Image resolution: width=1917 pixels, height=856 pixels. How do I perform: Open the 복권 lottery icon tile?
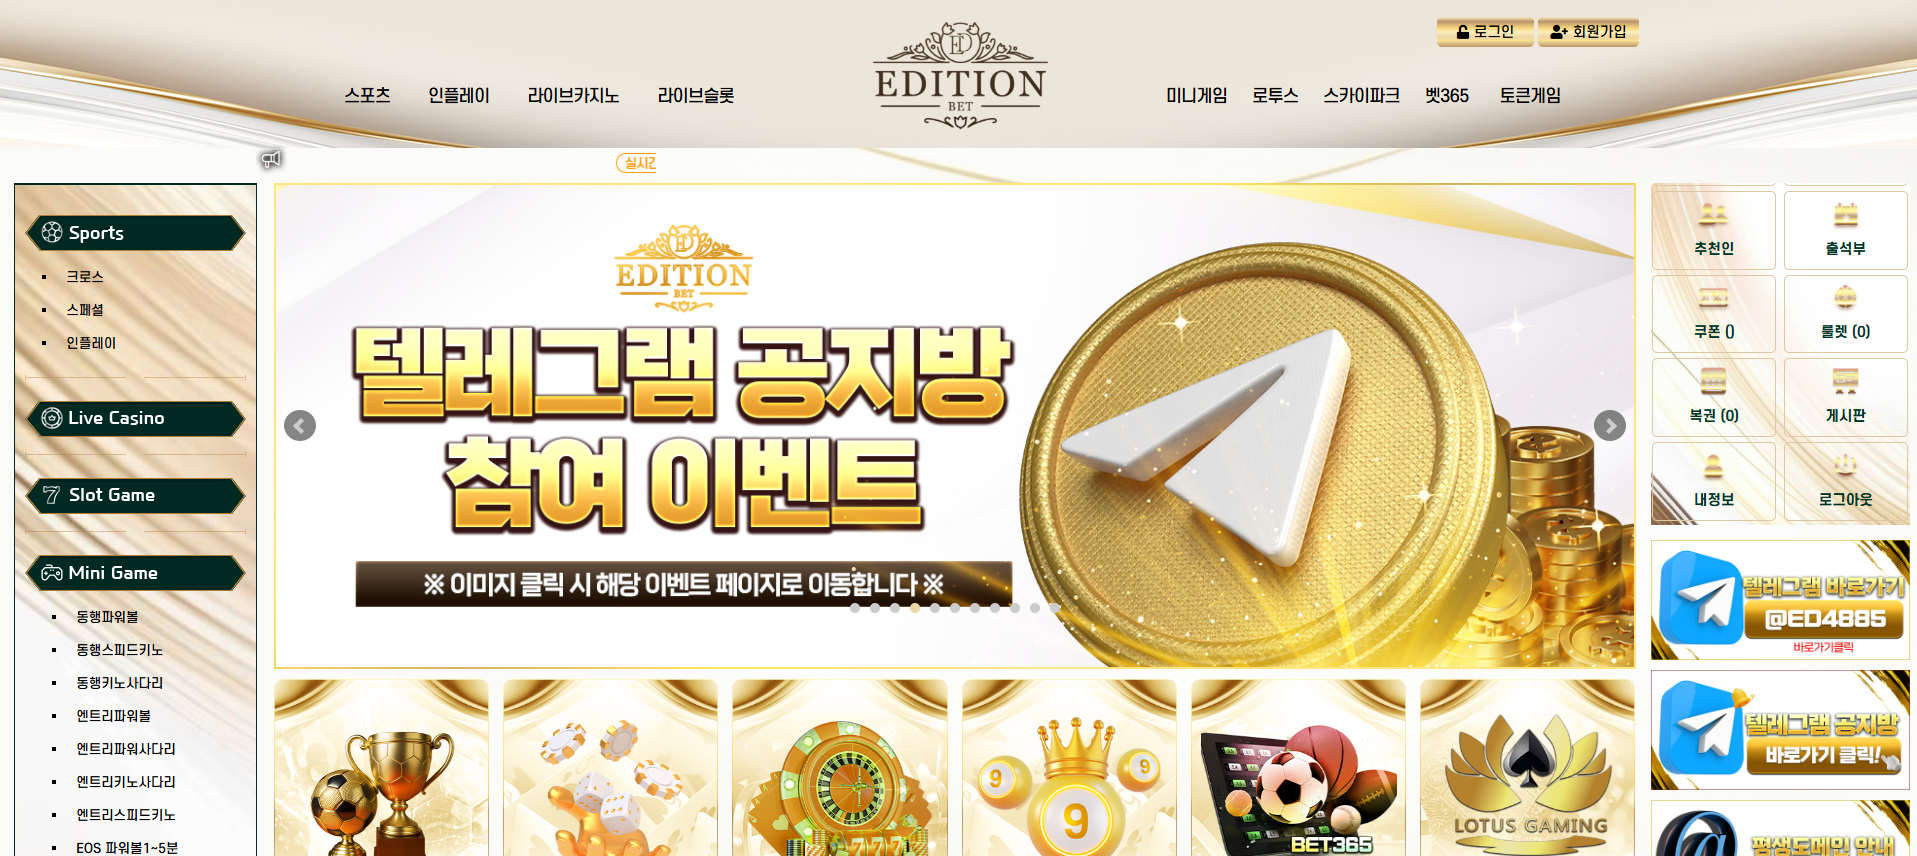point(1713,397)
